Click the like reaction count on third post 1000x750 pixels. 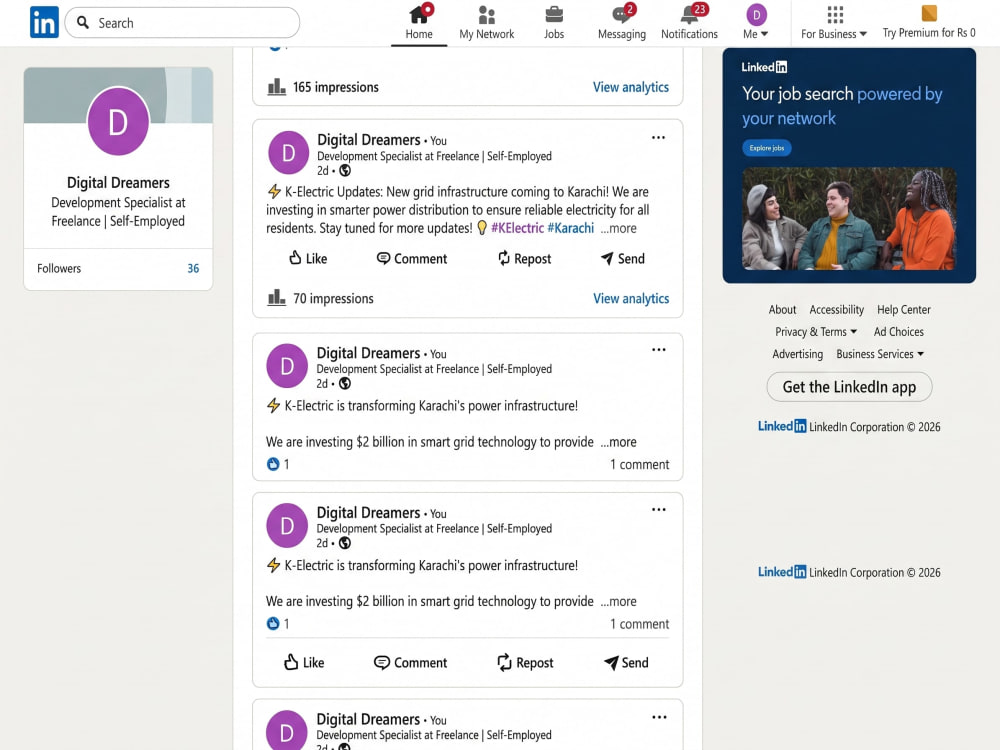click(x=278, y=464)
